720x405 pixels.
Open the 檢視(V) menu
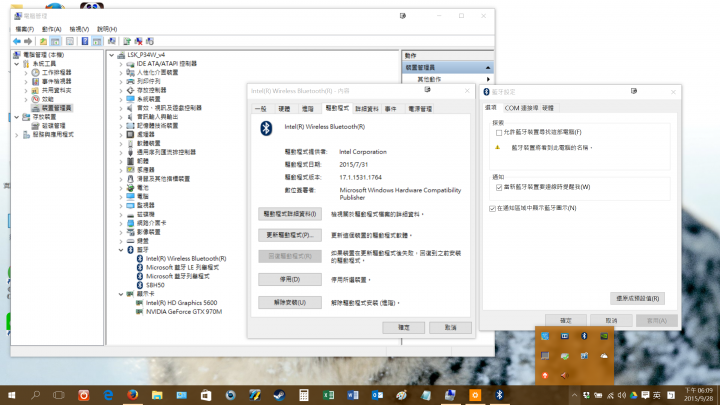coord(79,29)
